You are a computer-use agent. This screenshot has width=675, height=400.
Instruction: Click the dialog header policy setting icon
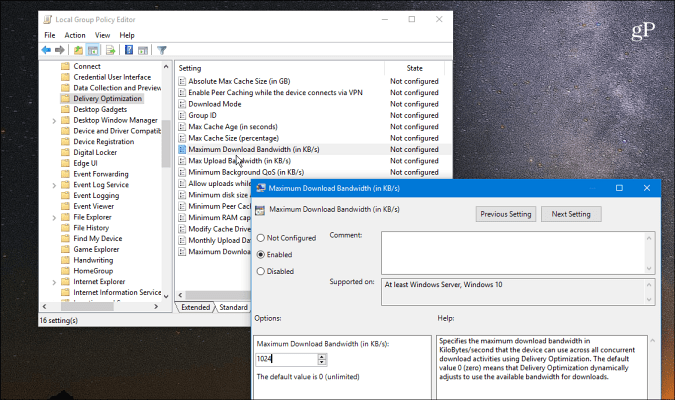point(260,210)
